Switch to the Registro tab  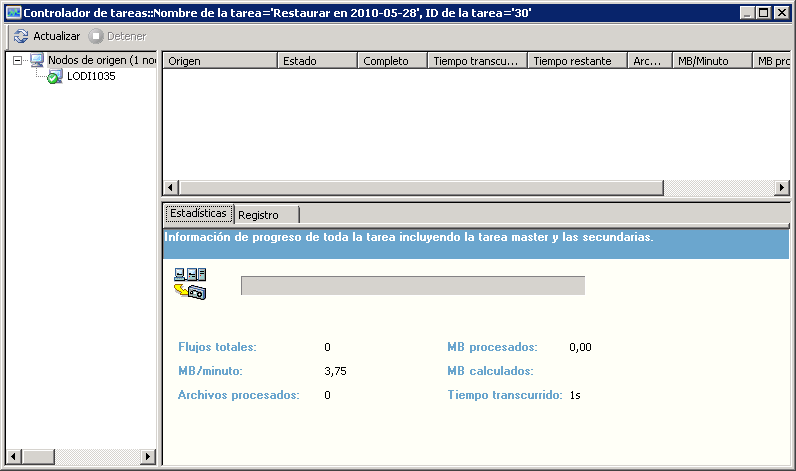(267, 215)
